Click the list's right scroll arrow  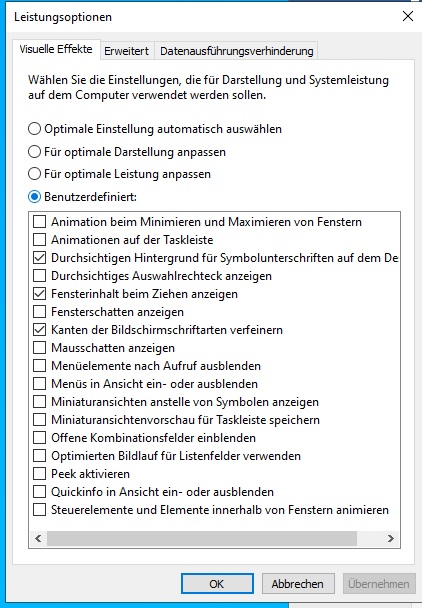[391, 538]
